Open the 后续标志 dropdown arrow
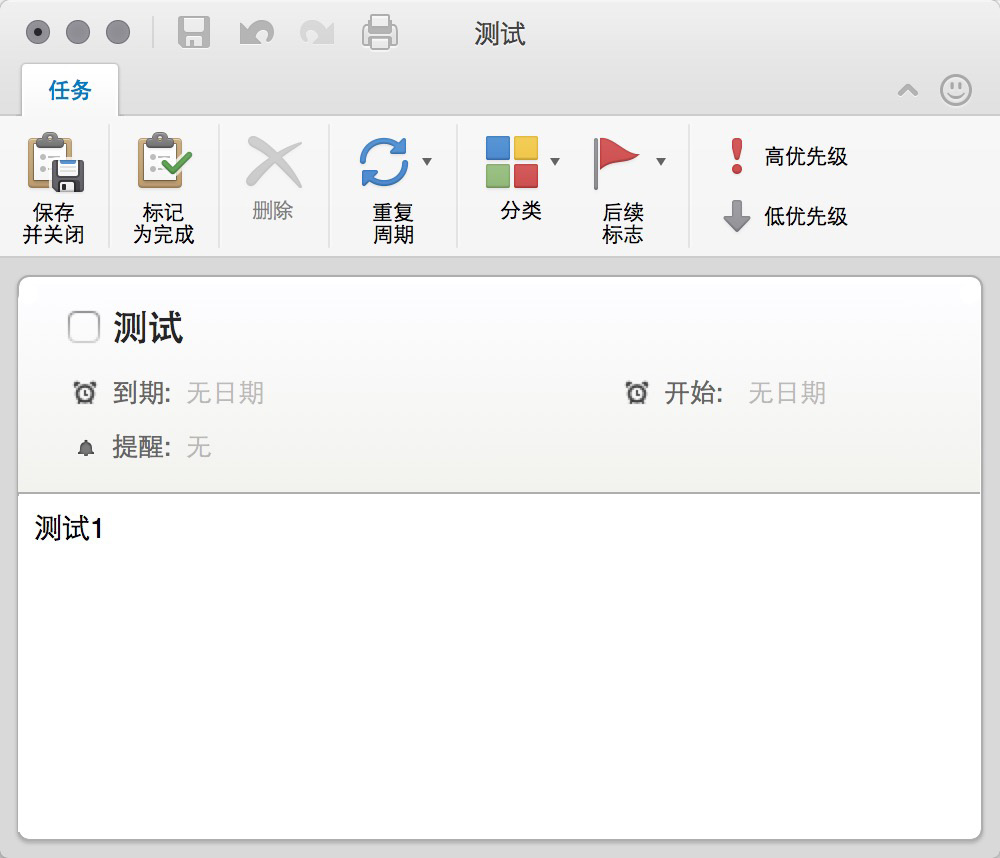The height and width of the screenshot is (858, 1000). 661,161
